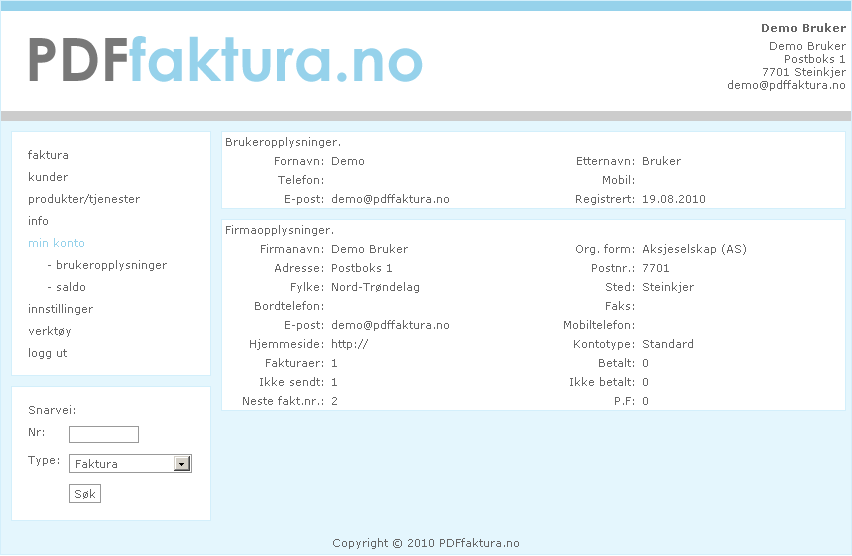Image resolution: width=852 pixels, height=556 pixels.
Task: Open produkter/tjenester in the sidebar
Action: 84,199
